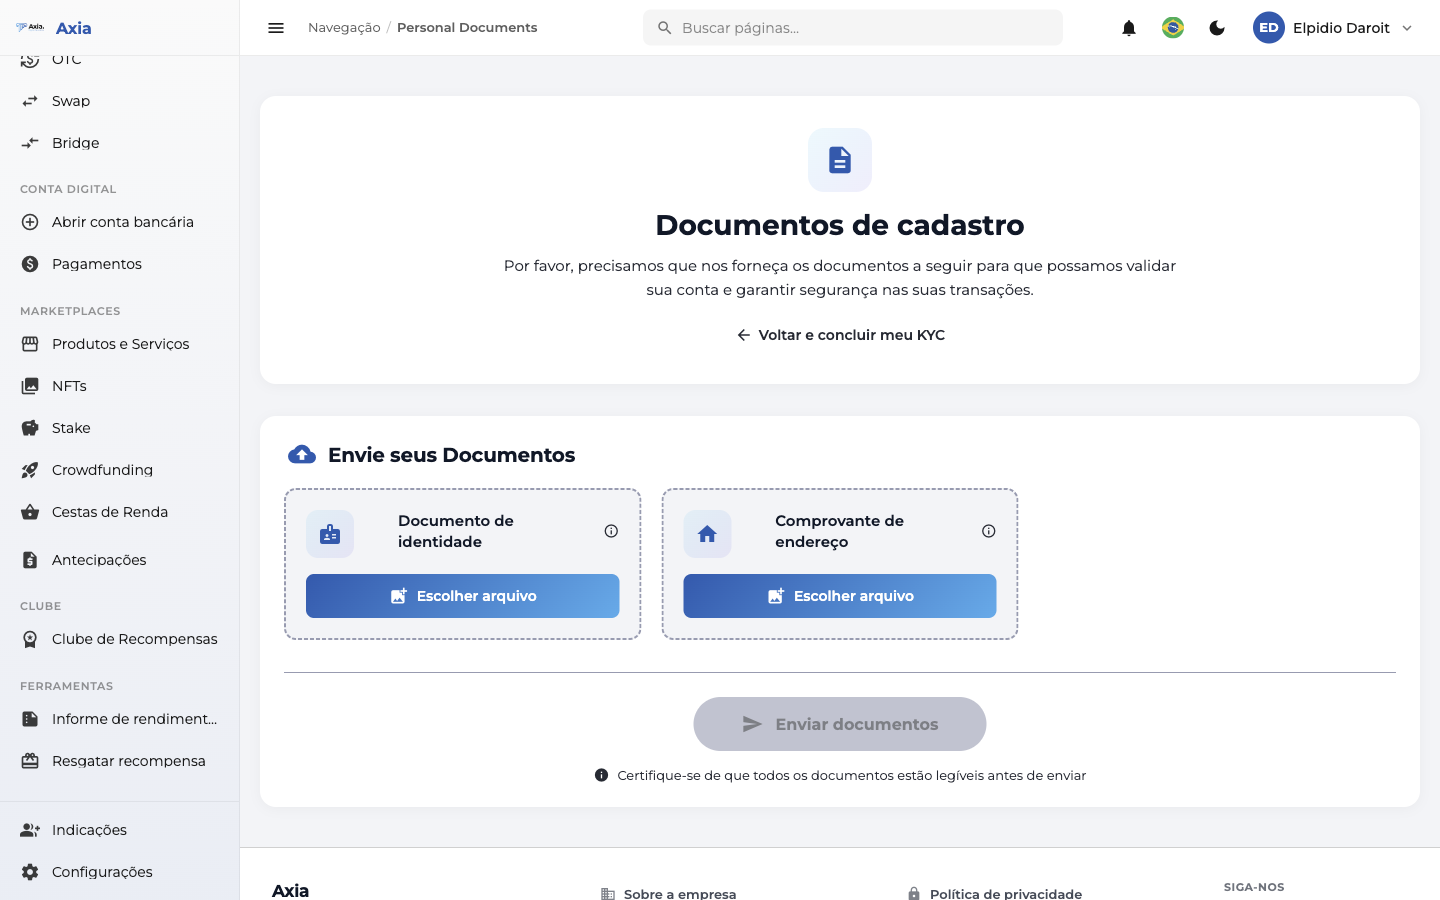Viewport: 1440px width, 900px height.
Task: Click the cloud upload icon
Action: coord(302,455)
